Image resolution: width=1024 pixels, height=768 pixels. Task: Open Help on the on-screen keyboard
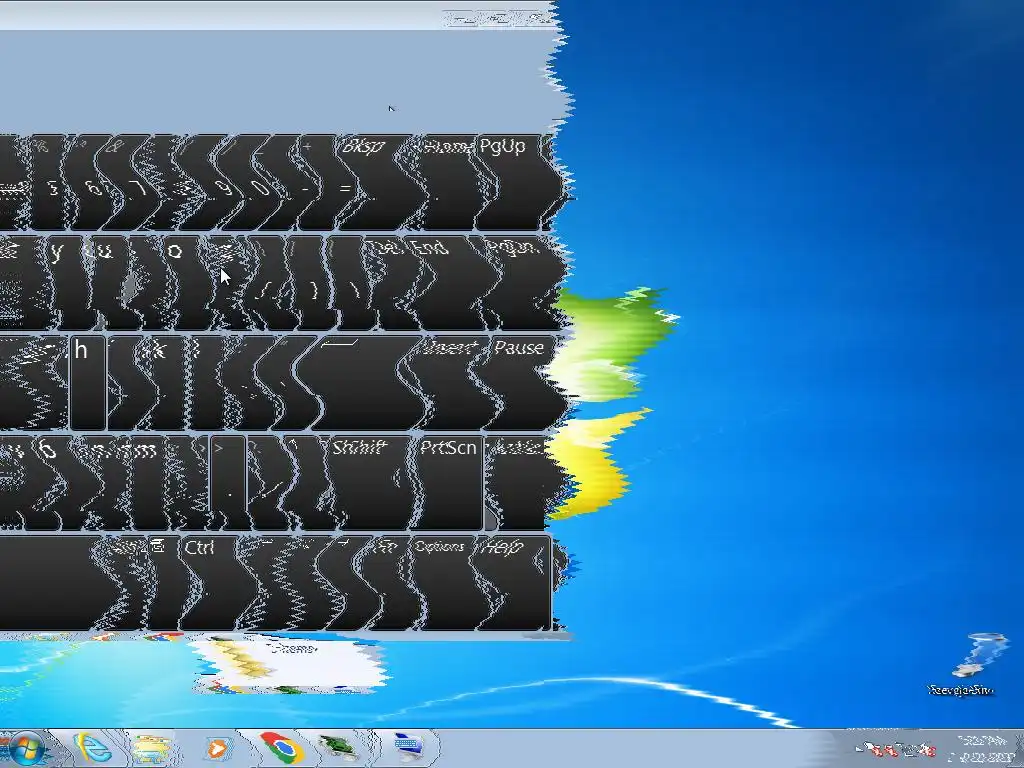[516, 583]
